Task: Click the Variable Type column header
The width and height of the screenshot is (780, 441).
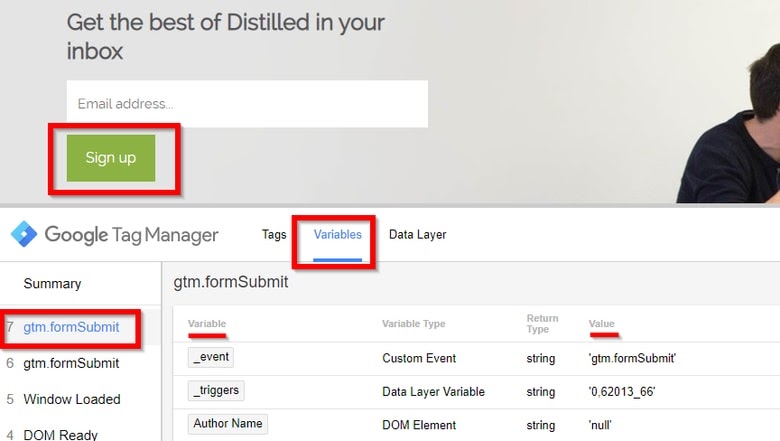Action: tap(413, 324)
